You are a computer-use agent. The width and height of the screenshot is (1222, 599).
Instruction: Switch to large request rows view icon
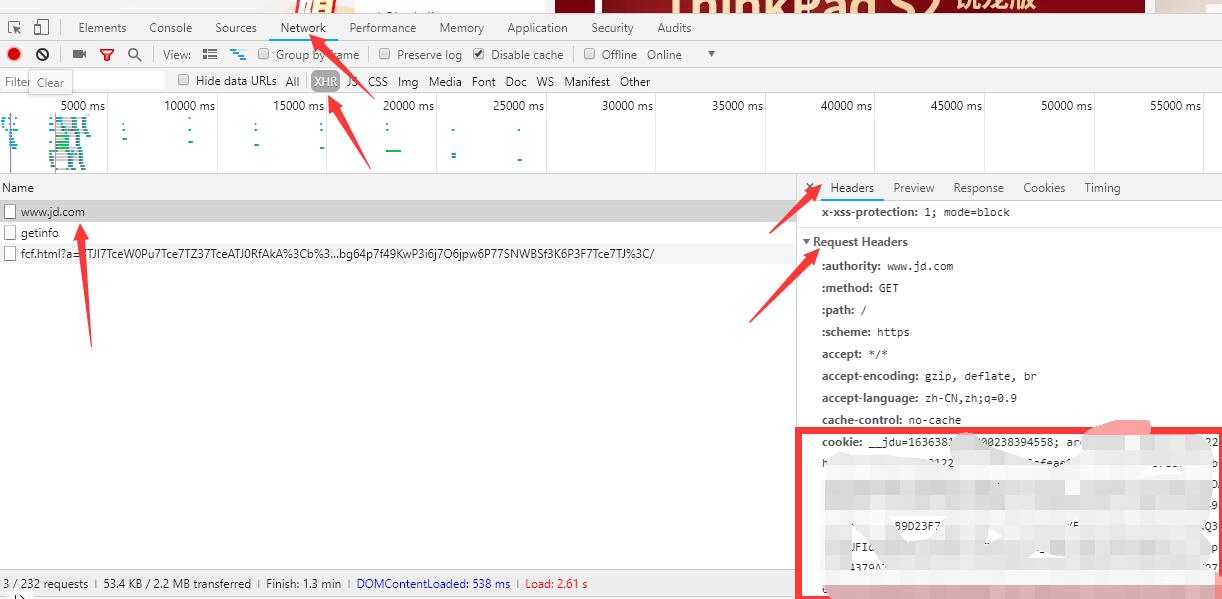click(x=210, y=55)
